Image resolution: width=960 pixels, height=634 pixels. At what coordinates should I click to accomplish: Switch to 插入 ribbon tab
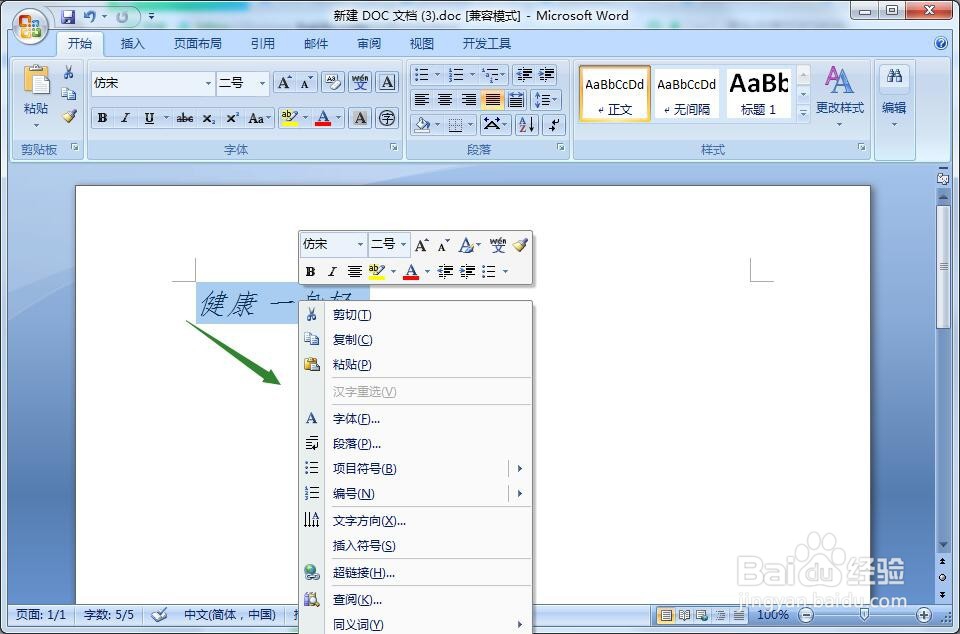pyautogui.click(x=132, y=44)
